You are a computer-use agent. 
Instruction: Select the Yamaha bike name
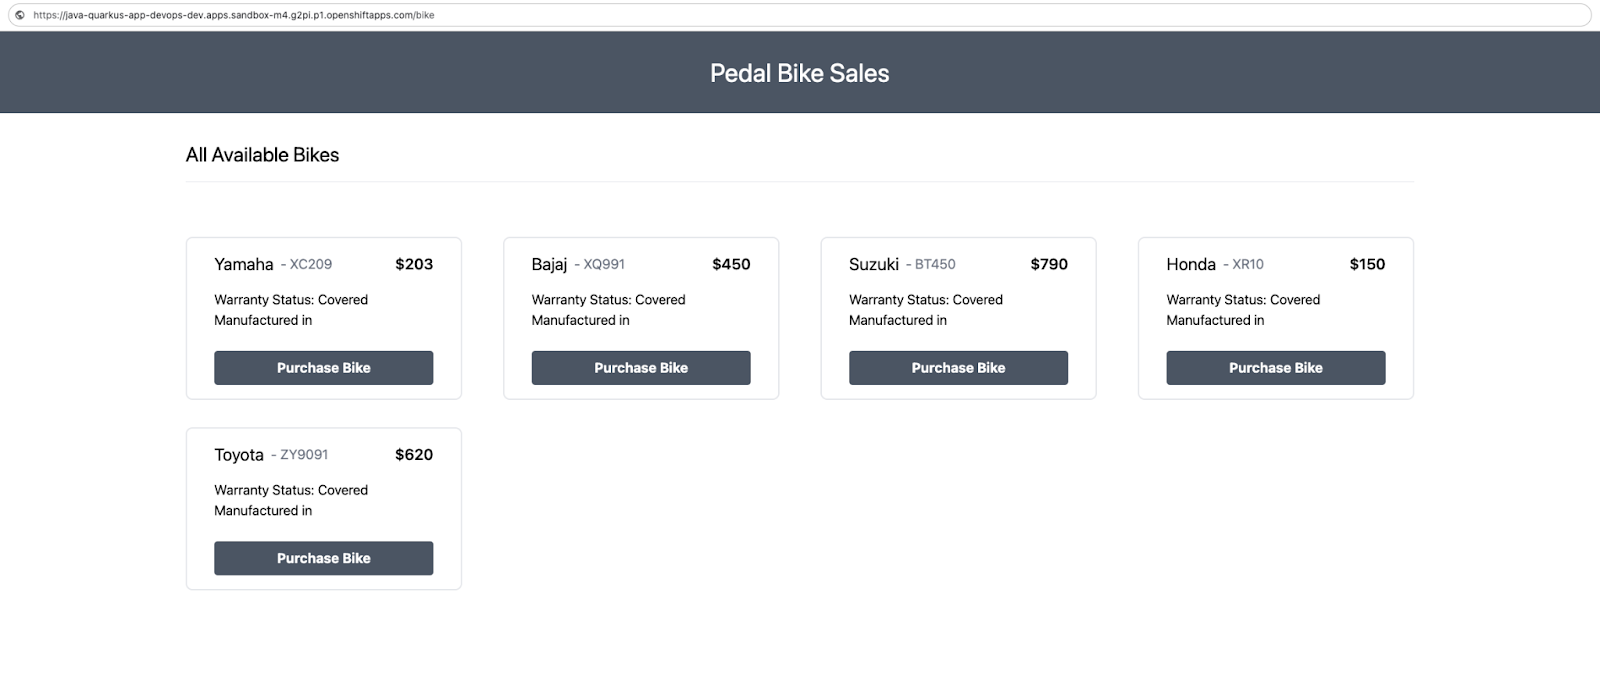coord(244,264)
